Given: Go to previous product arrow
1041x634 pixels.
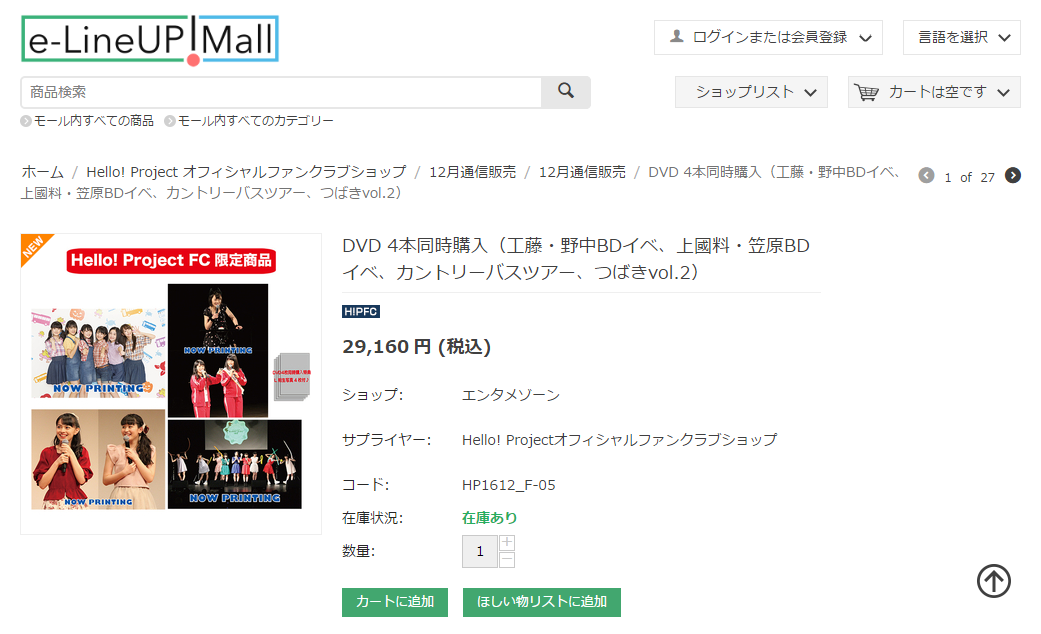Looking at the screenshot, I should pos(926,175).
